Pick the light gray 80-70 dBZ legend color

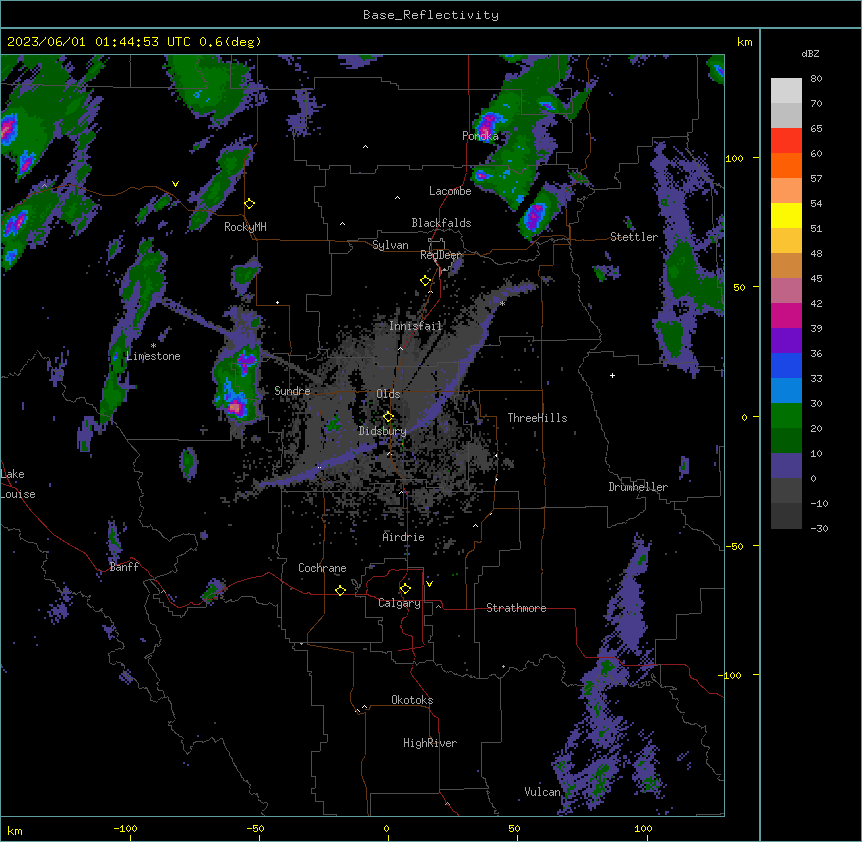[x=786, y=91]
